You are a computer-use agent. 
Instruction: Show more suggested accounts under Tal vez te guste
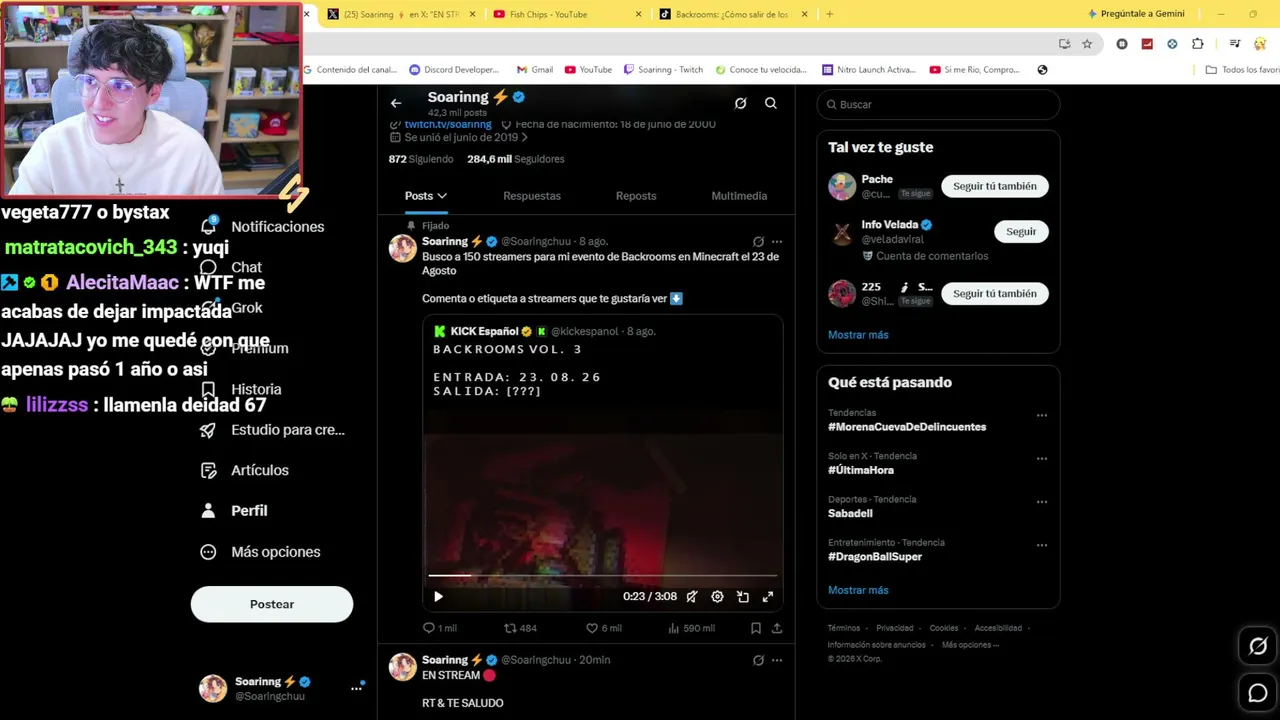858,335
